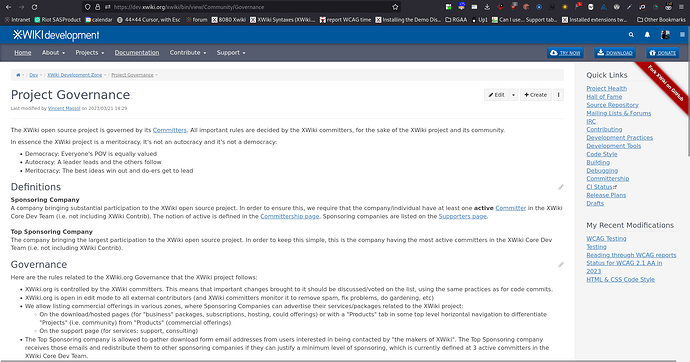The height and width of the screenshot is (362, 690).
Task: Open the calendar bookmark
Action: coord(99,20)
